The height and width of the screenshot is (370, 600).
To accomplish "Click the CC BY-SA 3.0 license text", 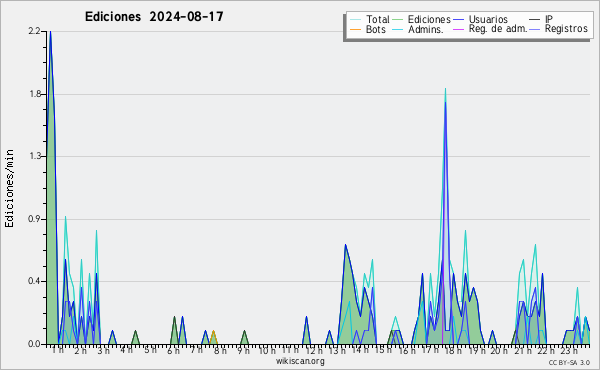I will coord(569,362).
